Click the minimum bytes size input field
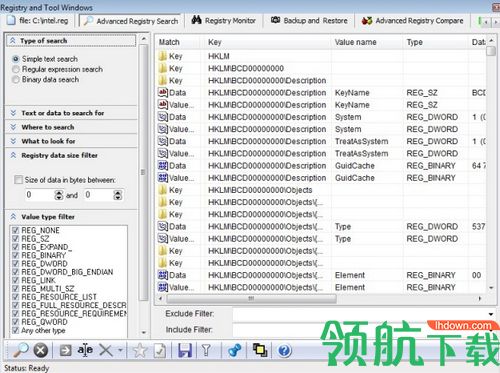 pyautogui.click(x=40, y=195)
